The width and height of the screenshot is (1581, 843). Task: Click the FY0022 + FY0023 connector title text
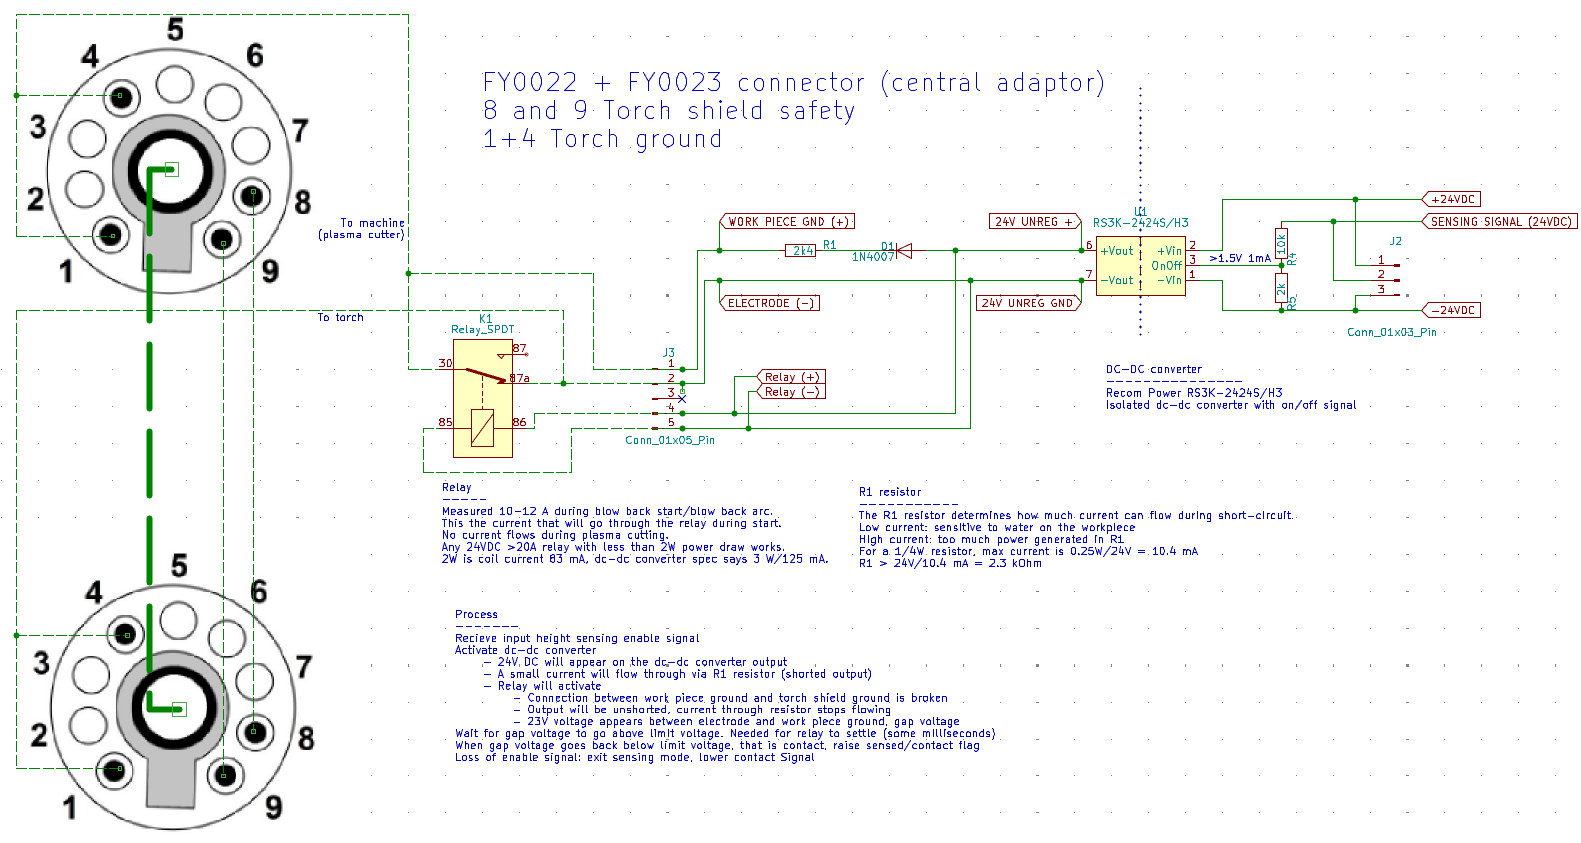(793, 83)
